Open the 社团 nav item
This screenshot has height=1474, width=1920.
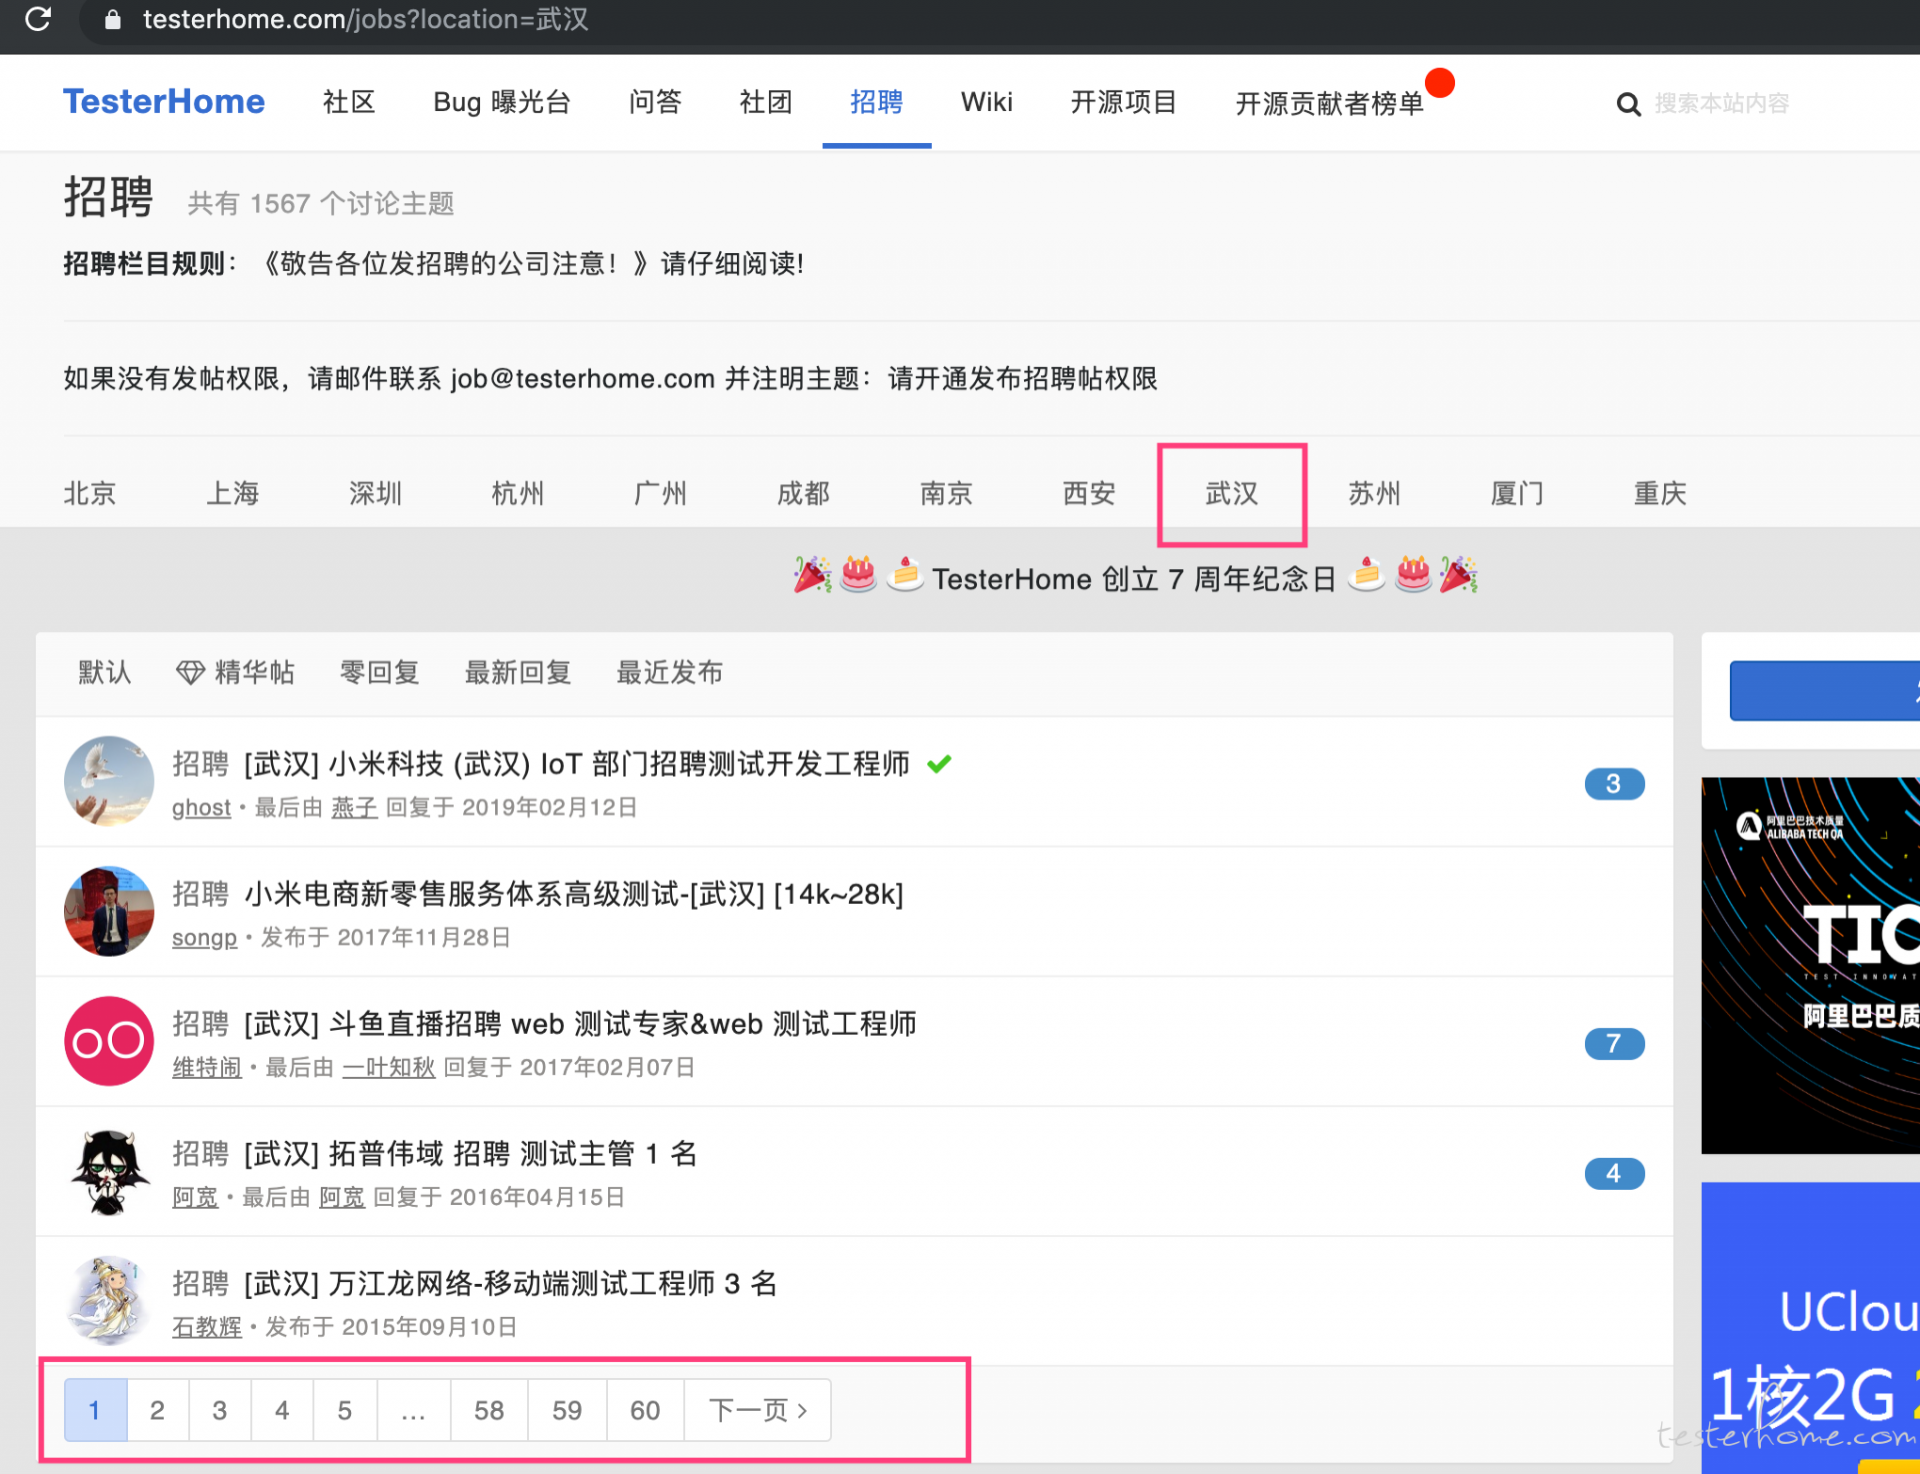click(766, 102)
